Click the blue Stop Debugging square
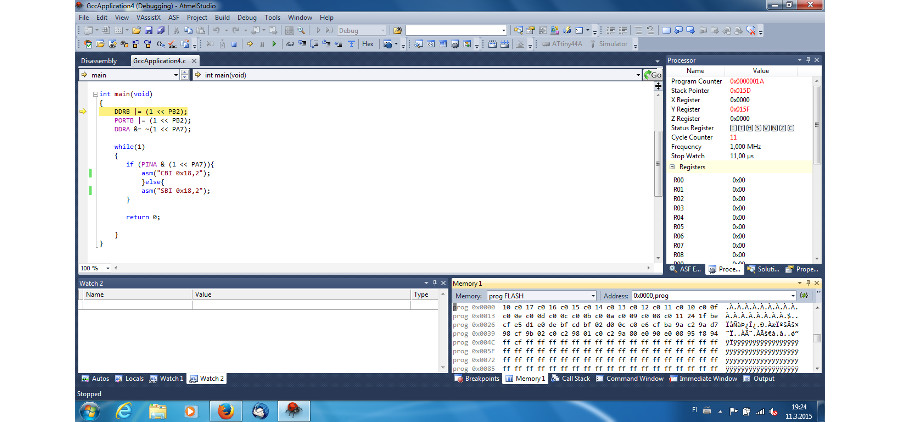 pyautogui.click(x=234, y=44)
